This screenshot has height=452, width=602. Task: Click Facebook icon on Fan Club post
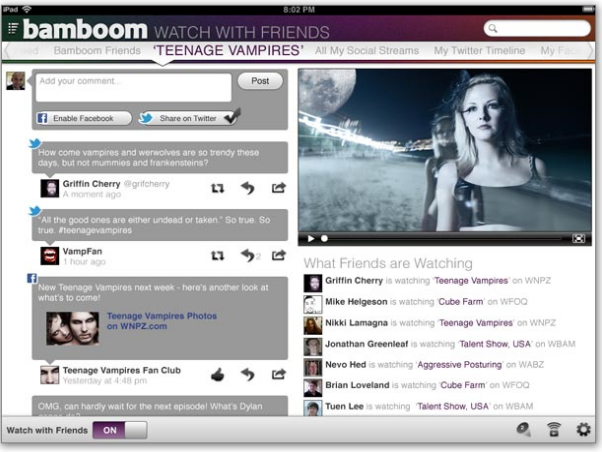(32, 278)
